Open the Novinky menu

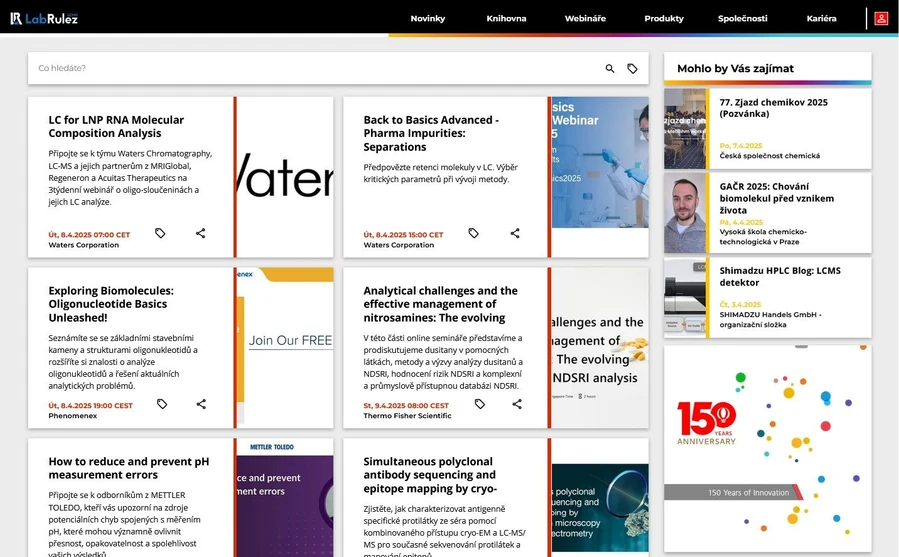428,18
